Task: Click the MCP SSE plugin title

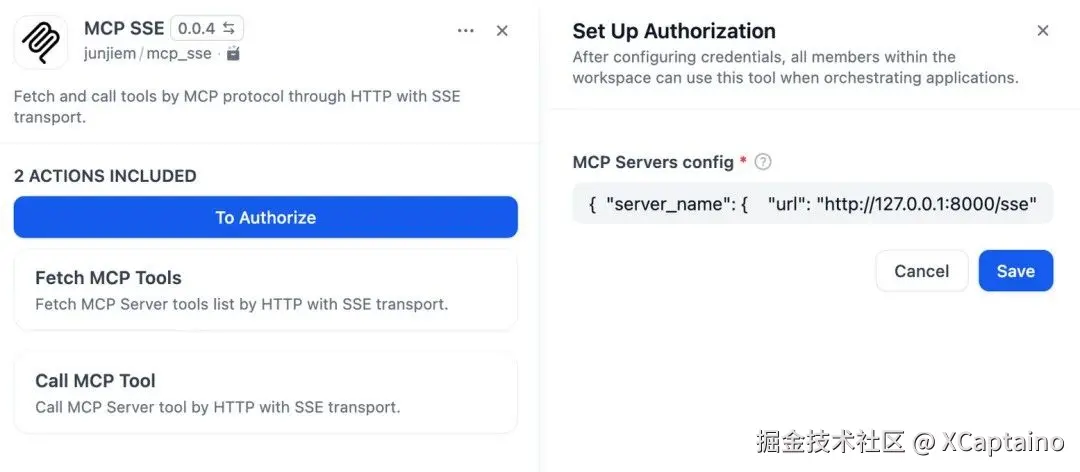Action: tap(124, 29)
